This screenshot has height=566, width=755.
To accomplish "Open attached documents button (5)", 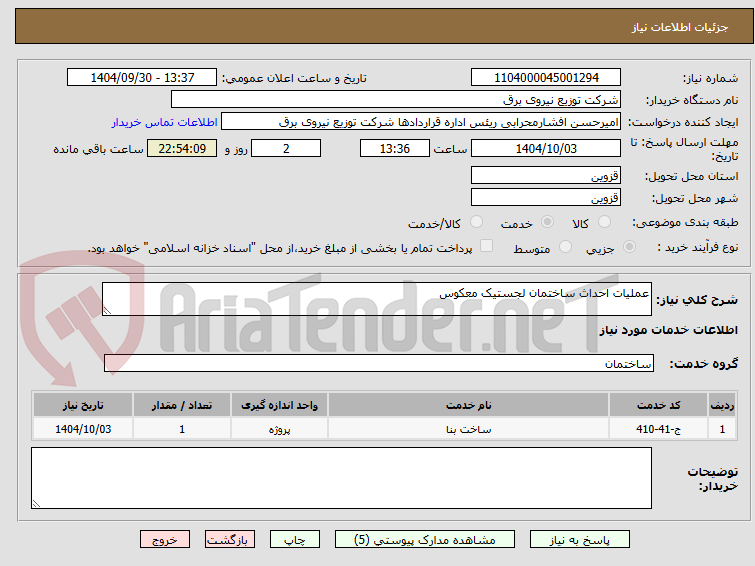I will click(425, 540).
